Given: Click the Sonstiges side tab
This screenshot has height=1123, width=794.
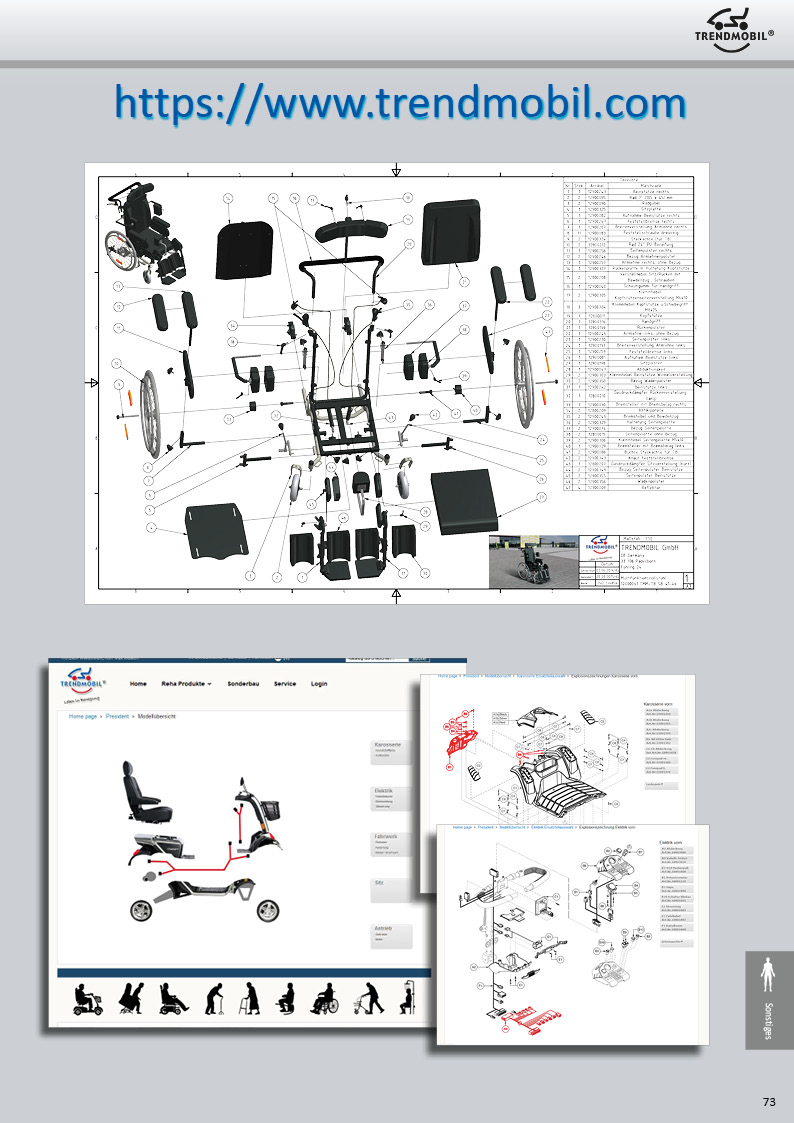Looking at the screenshot, I should coord(769,1000).
